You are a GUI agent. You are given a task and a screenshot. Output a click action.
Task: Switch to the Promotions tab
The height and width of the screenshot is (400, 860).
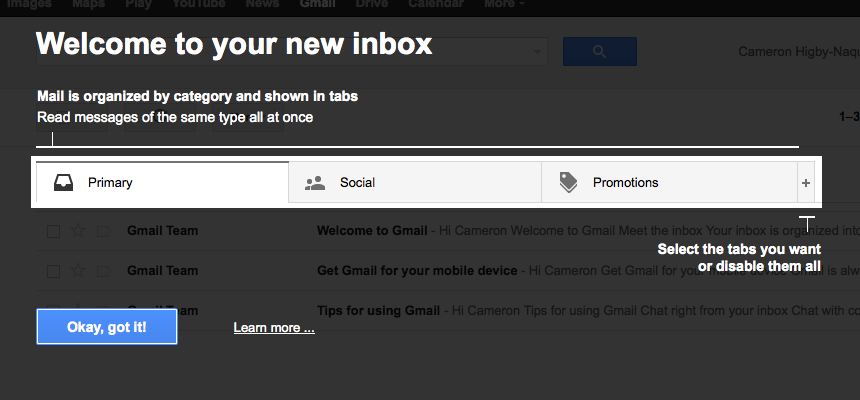point(669,183)
